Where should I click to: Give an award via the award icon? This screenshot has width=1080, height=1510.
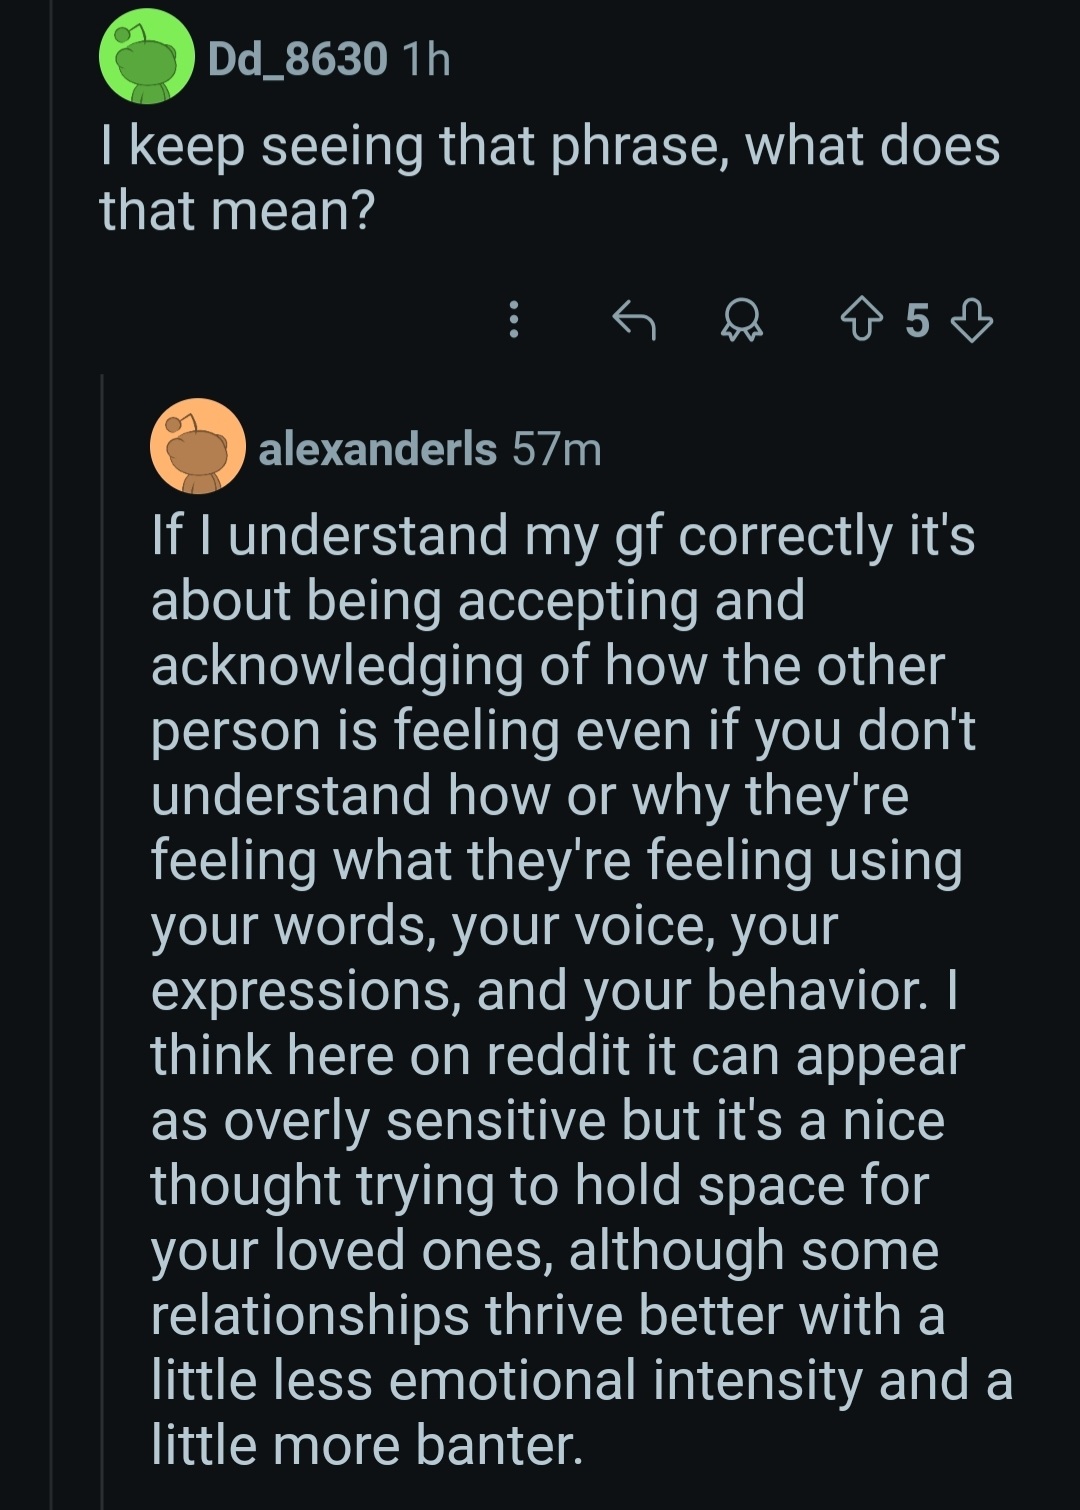742,320
